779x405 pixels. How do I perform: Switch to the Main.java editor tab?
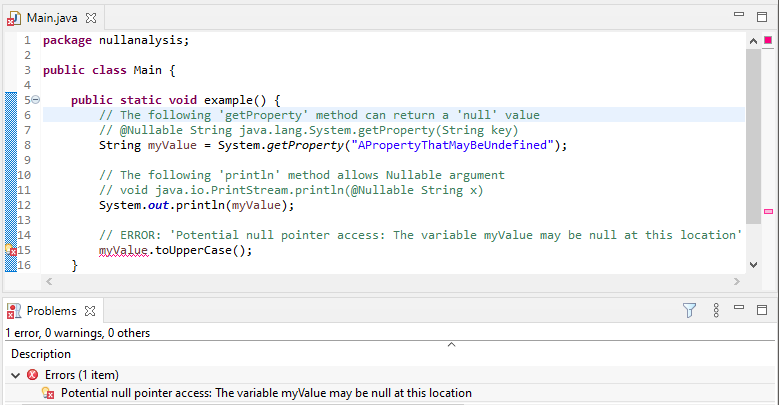click(x=52, y=18)
